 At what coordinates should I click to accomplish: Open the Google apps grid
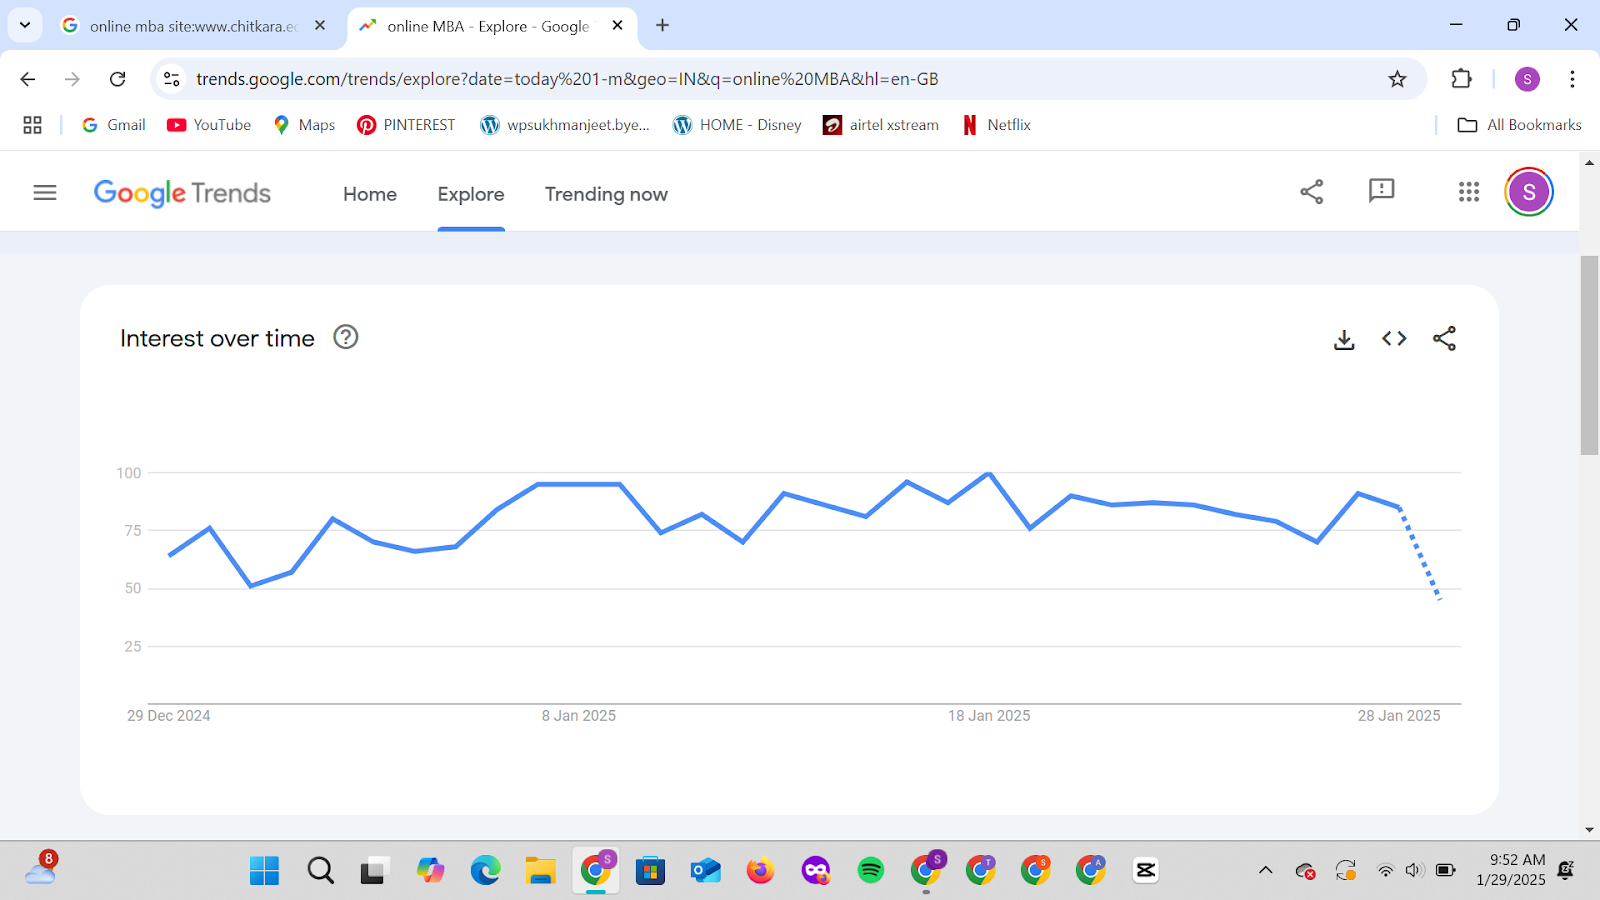1468,192
